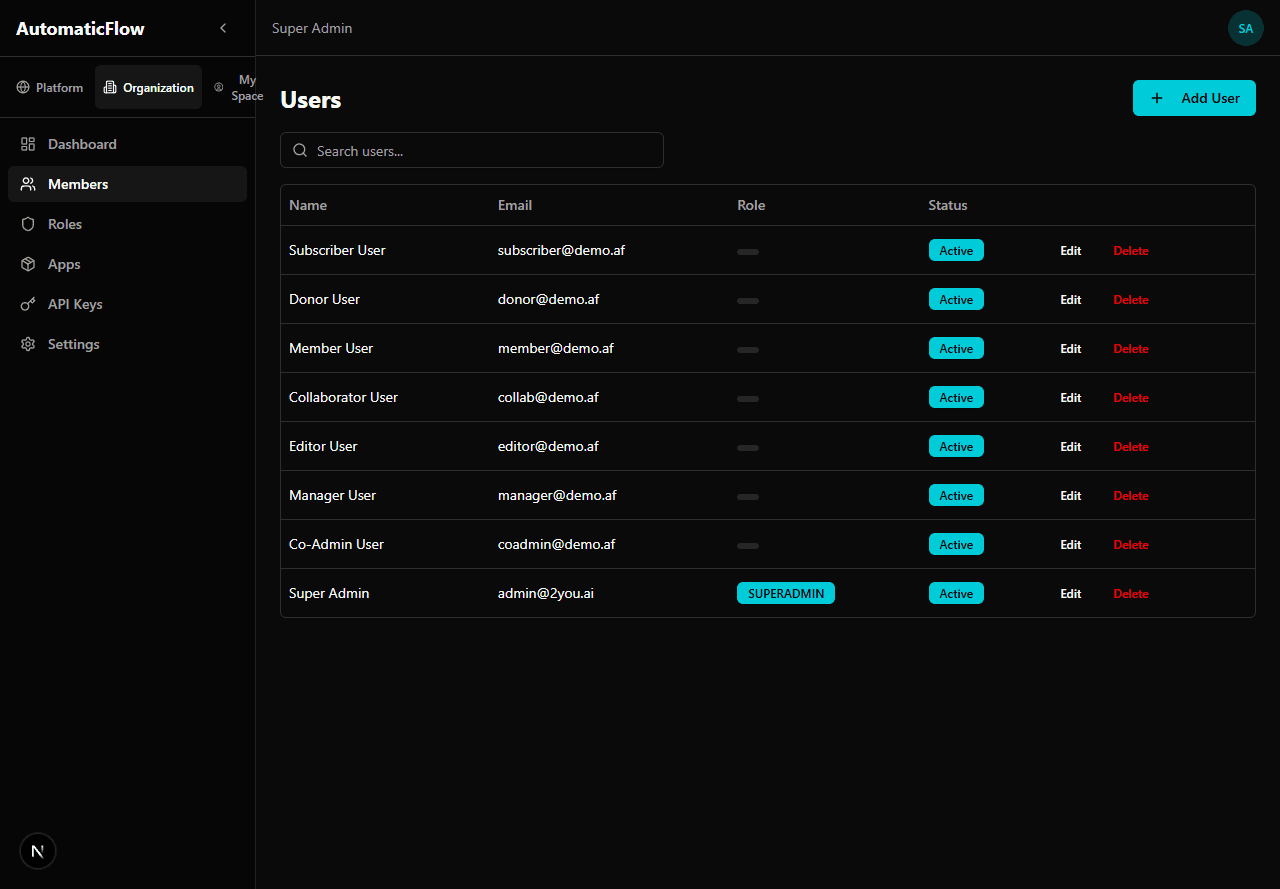Click the Add User button
The image size is (1280, 889).
pyautogui.click(x=1194, y=98)
